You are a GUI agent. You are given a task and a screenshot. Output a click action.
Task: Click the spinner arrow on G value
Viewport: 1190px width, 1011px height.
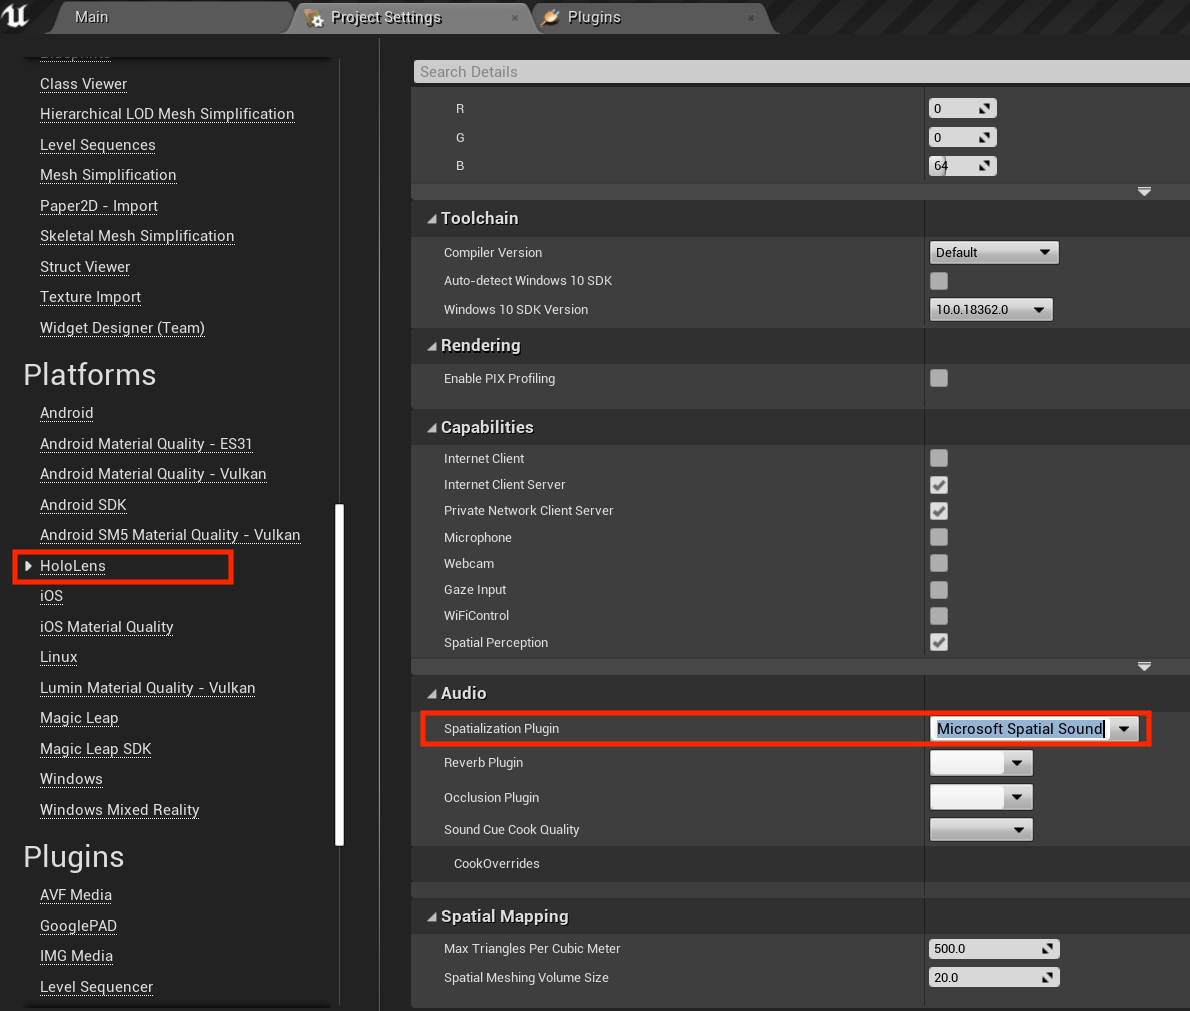[984, 137]
